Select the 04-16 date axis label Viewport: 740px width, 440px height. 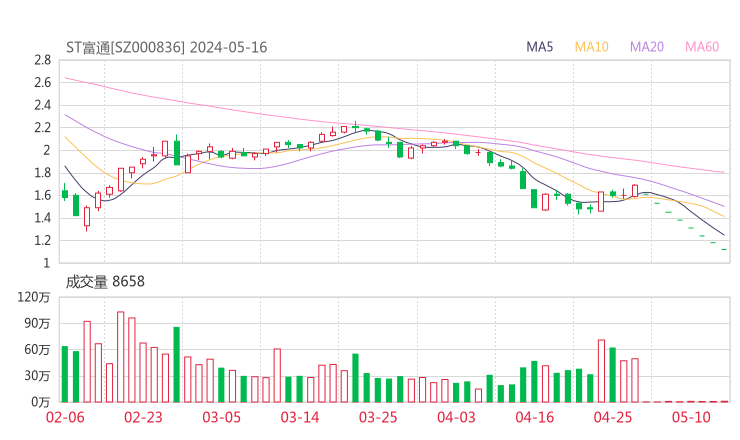(535, 417)
